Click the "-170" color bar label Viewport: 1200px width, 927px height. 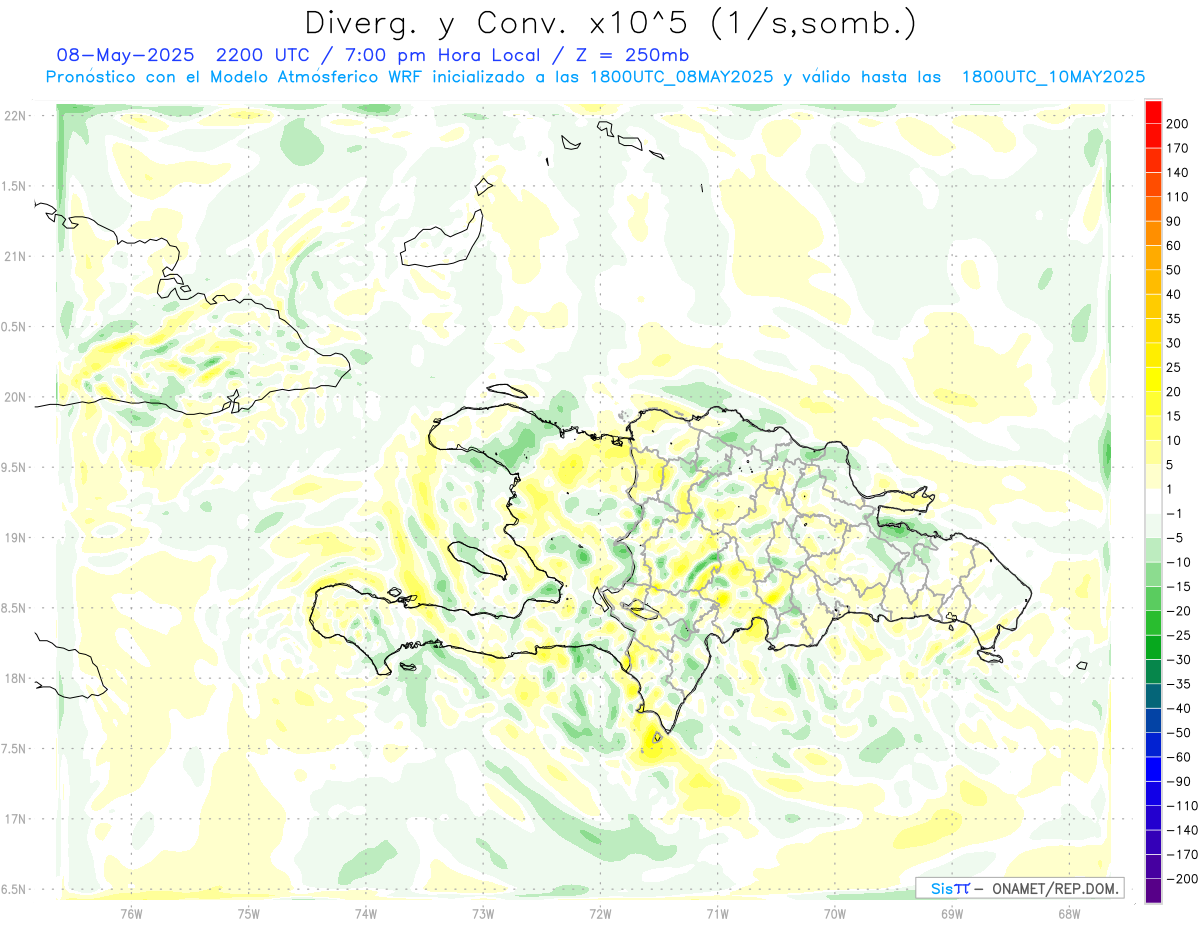click(x=1180, y=855)
